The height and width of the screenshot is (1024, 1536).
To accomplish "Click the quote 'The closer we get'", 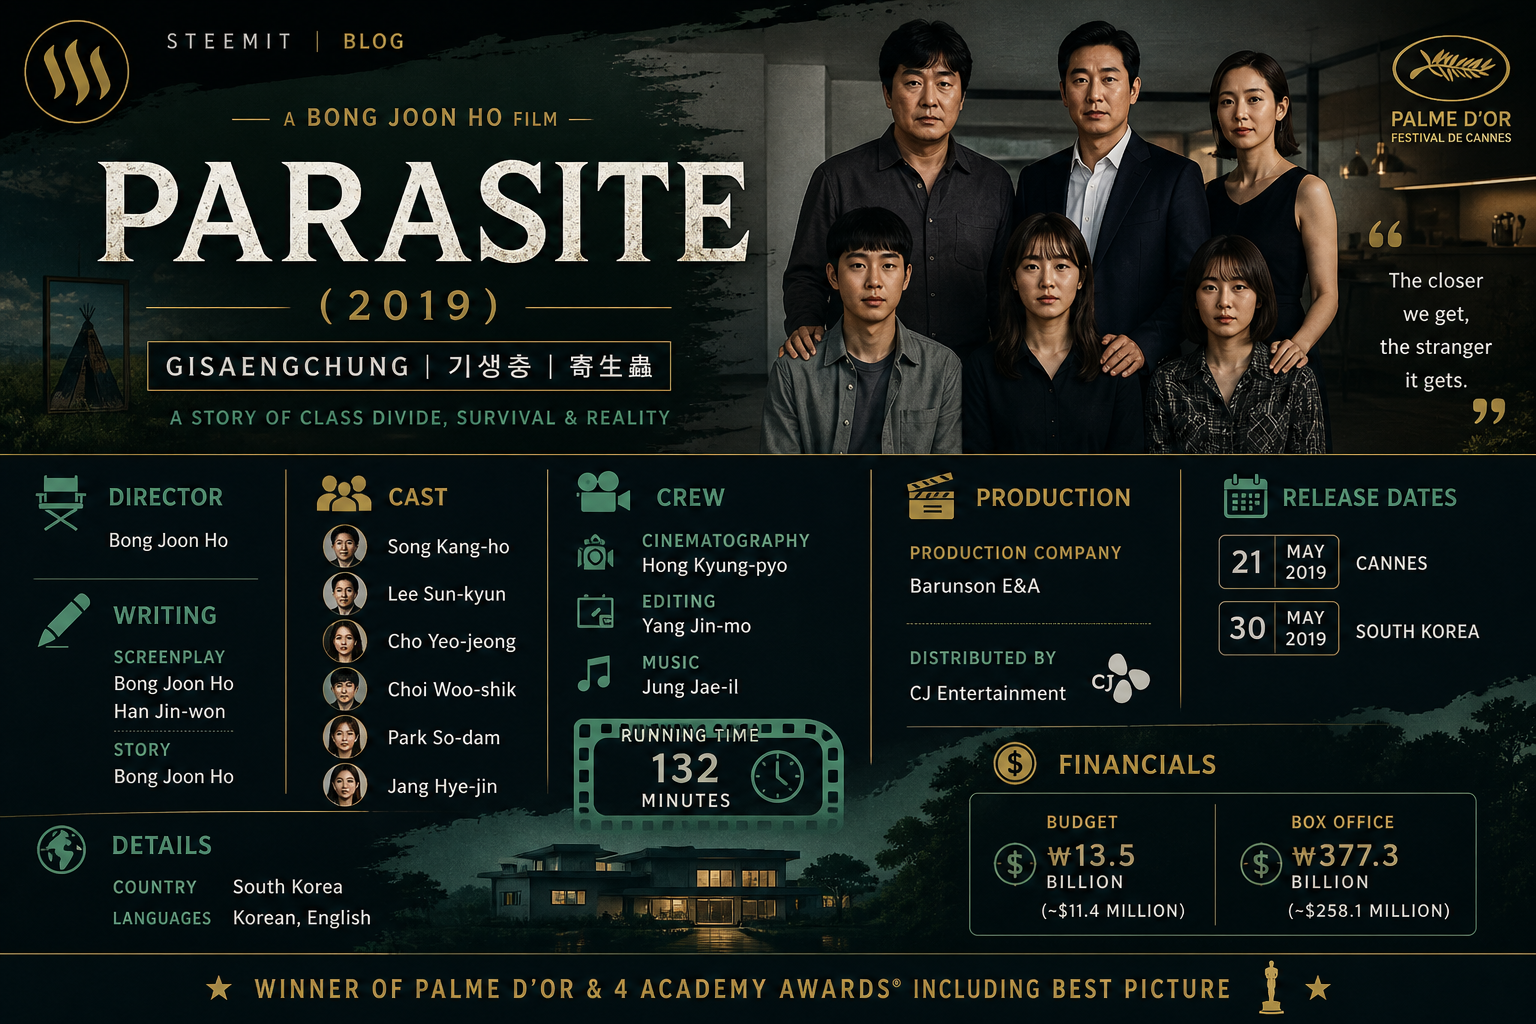I will click(1436, 330).
